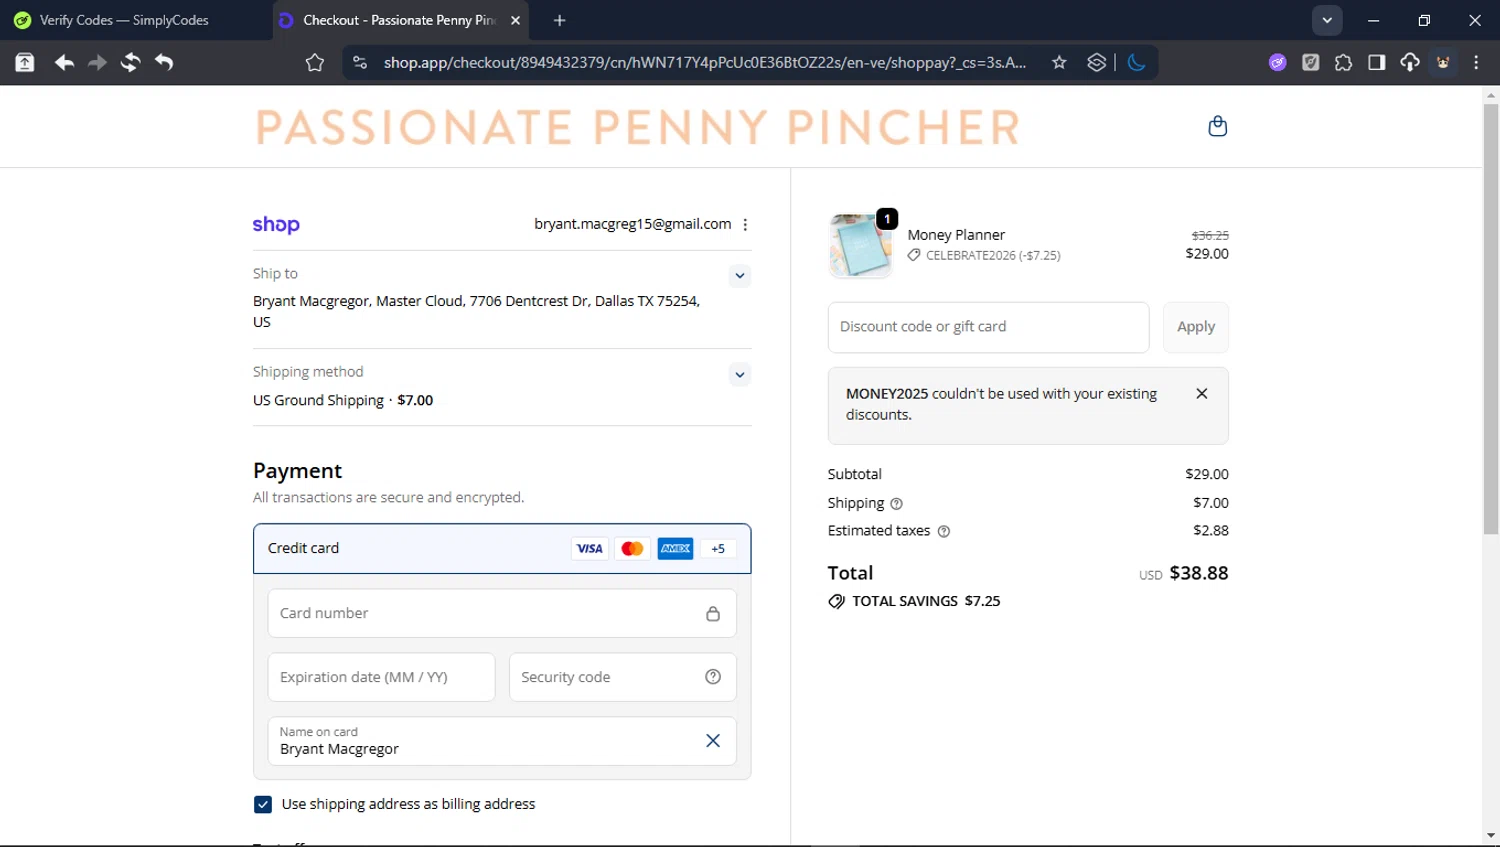Click the Money Planner product name
The image size is (1500, 847).
pos(956,235)
